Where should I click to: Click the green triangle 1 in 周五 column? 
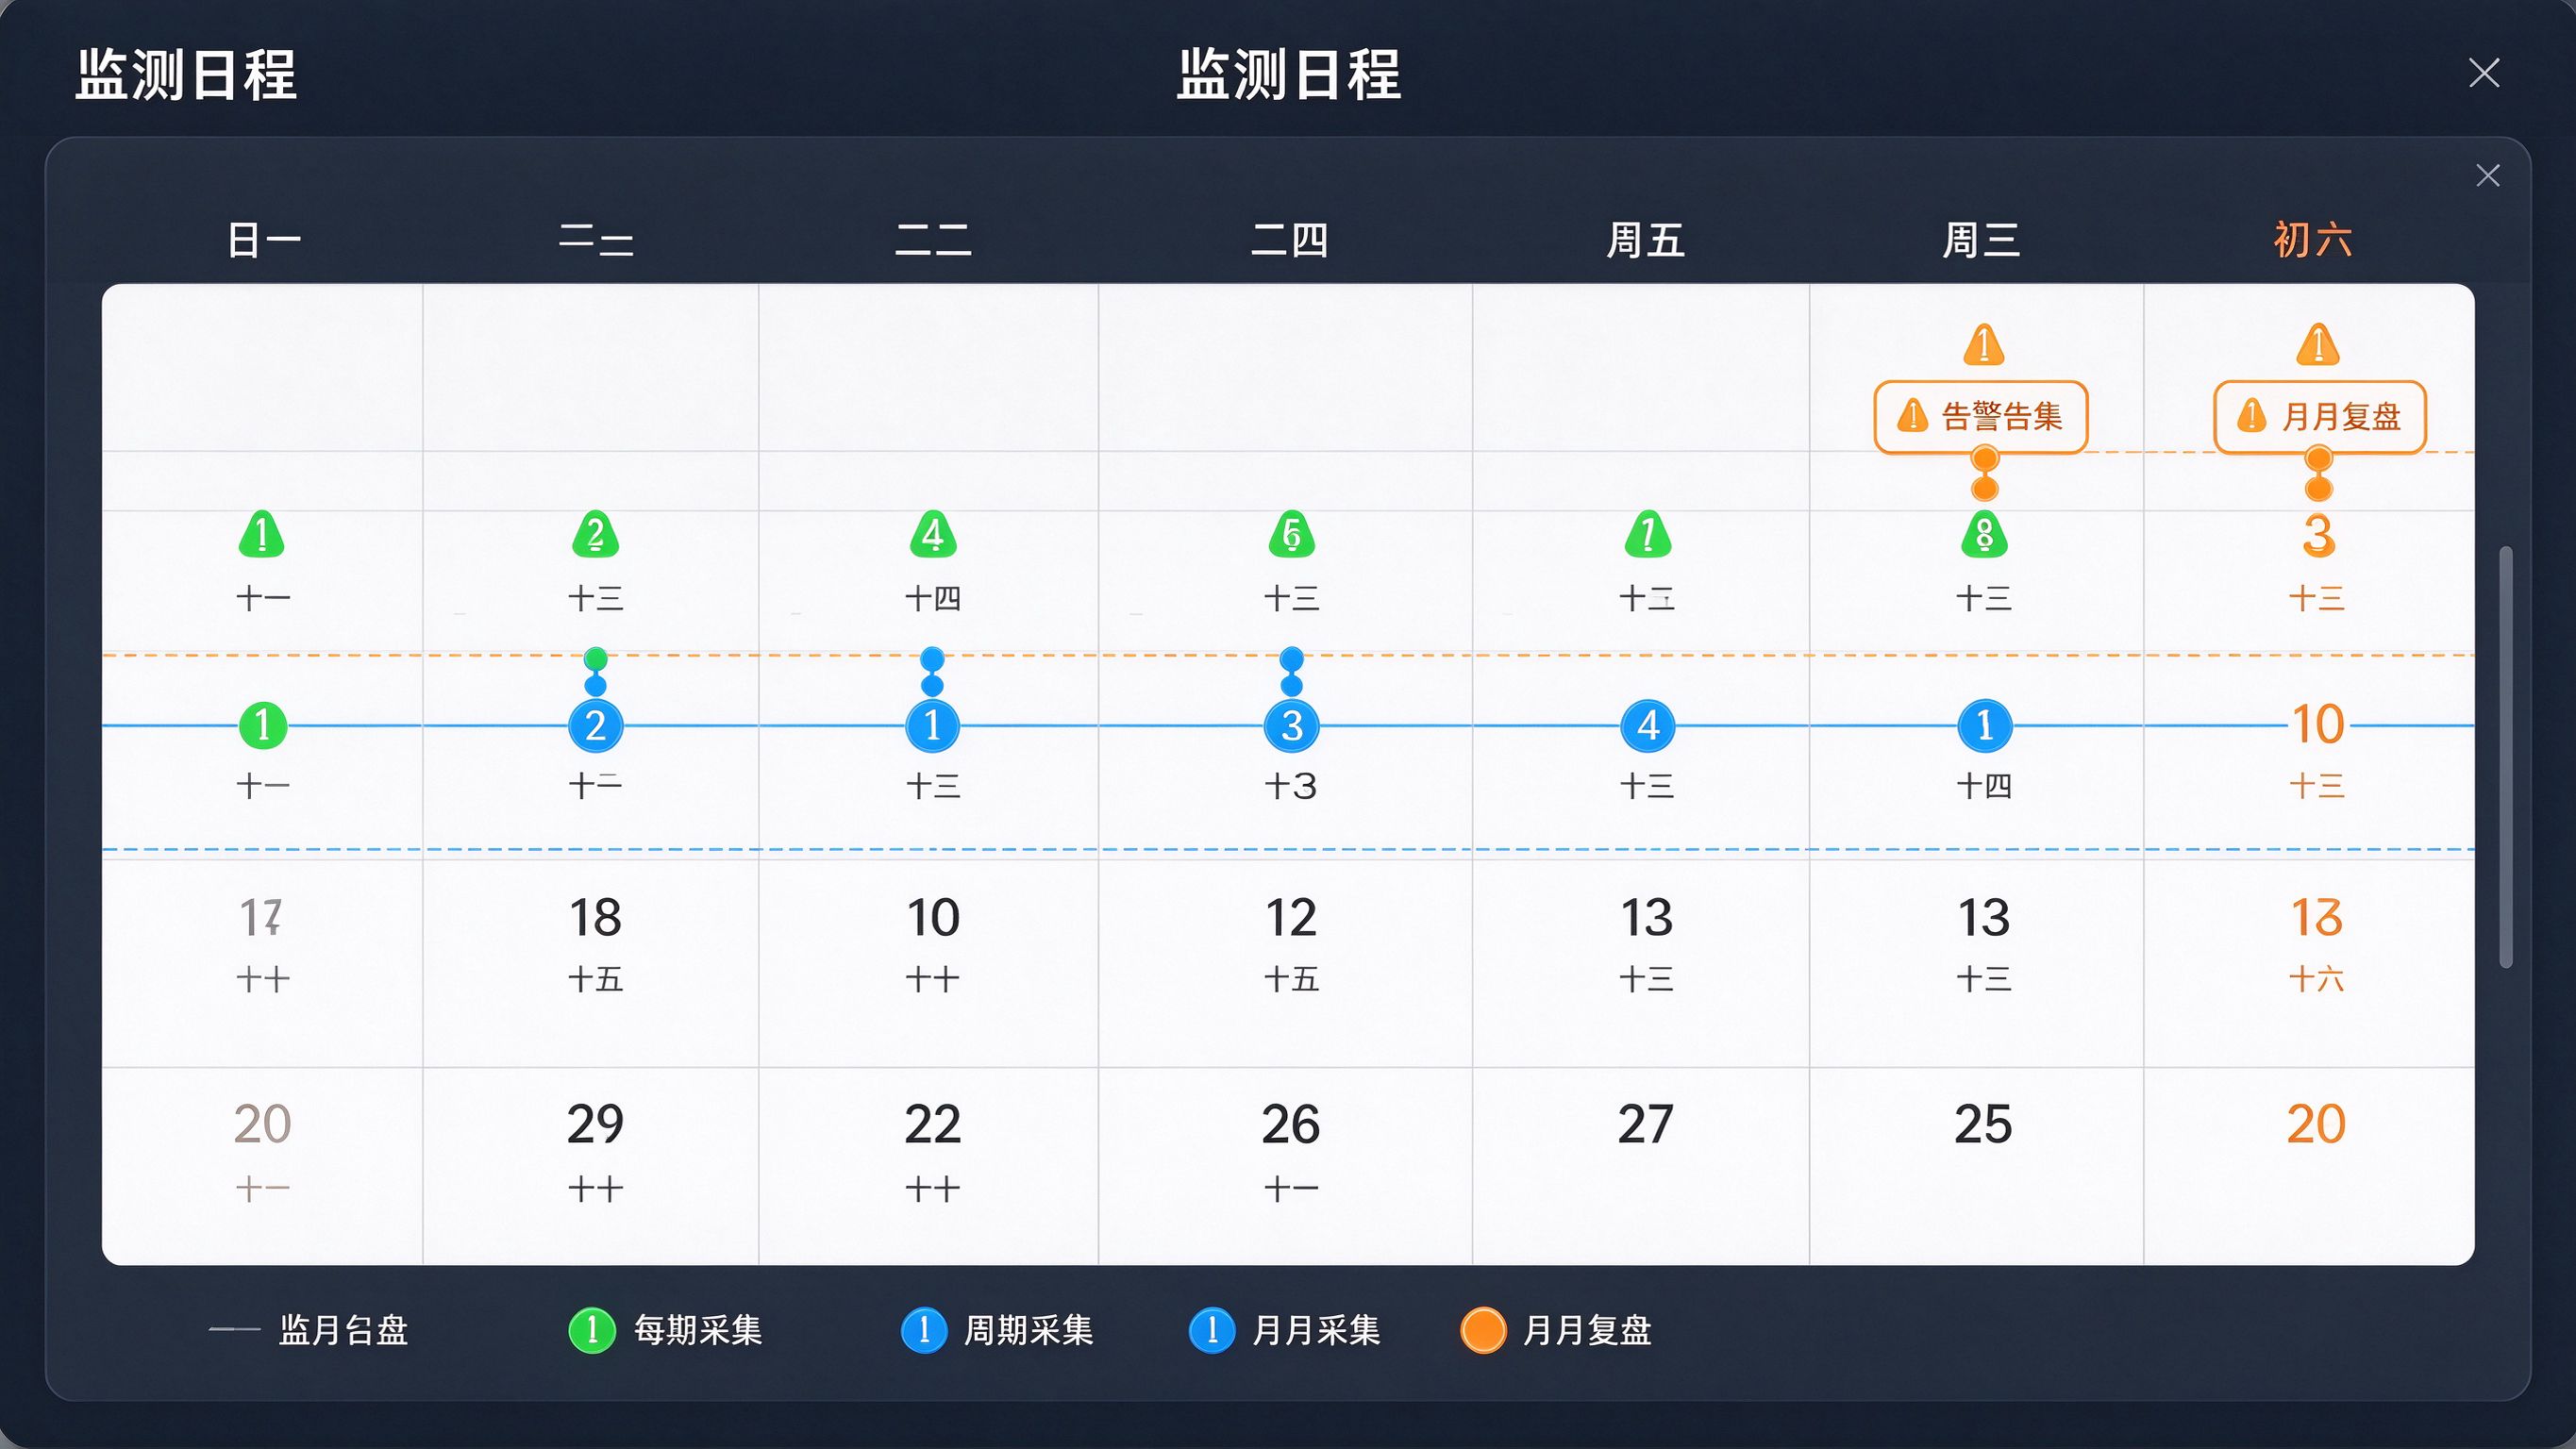point(1648,534)
